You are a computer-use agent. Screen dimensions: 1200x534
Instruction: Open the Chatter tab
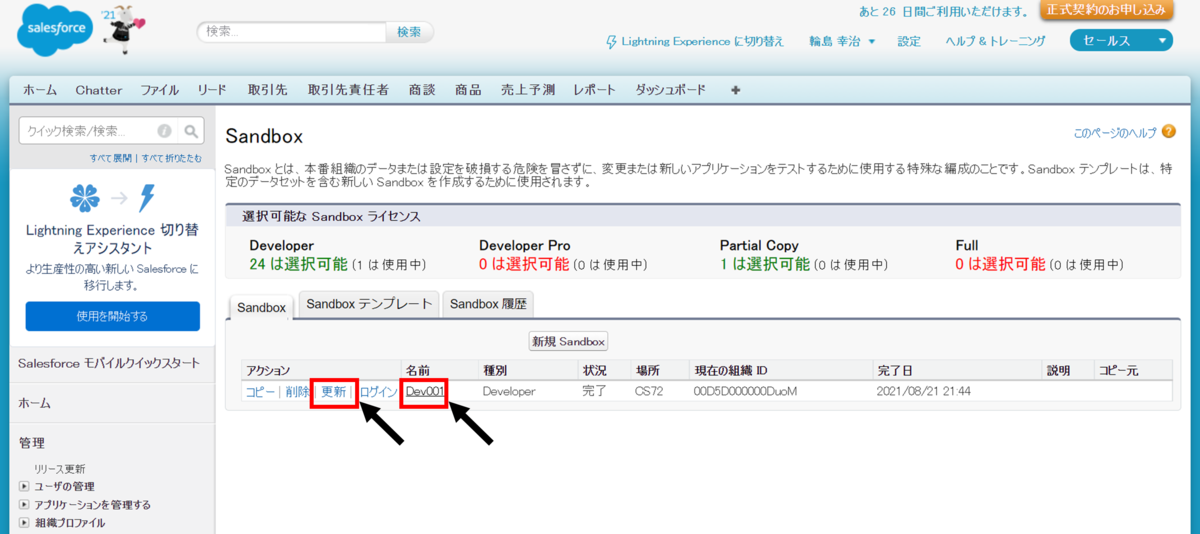[99, 90]
